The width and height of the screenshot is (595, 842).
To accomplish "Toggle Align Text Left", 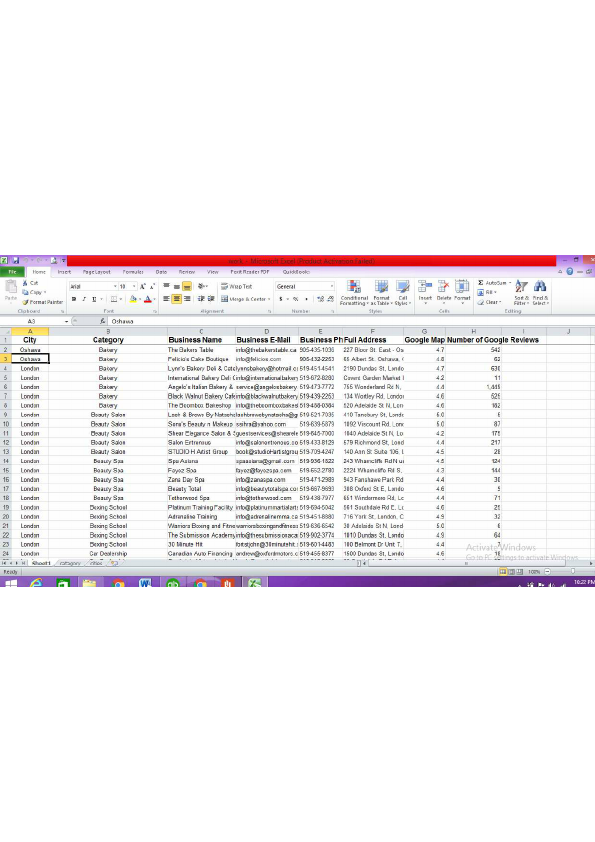I will tap(166, 299).
